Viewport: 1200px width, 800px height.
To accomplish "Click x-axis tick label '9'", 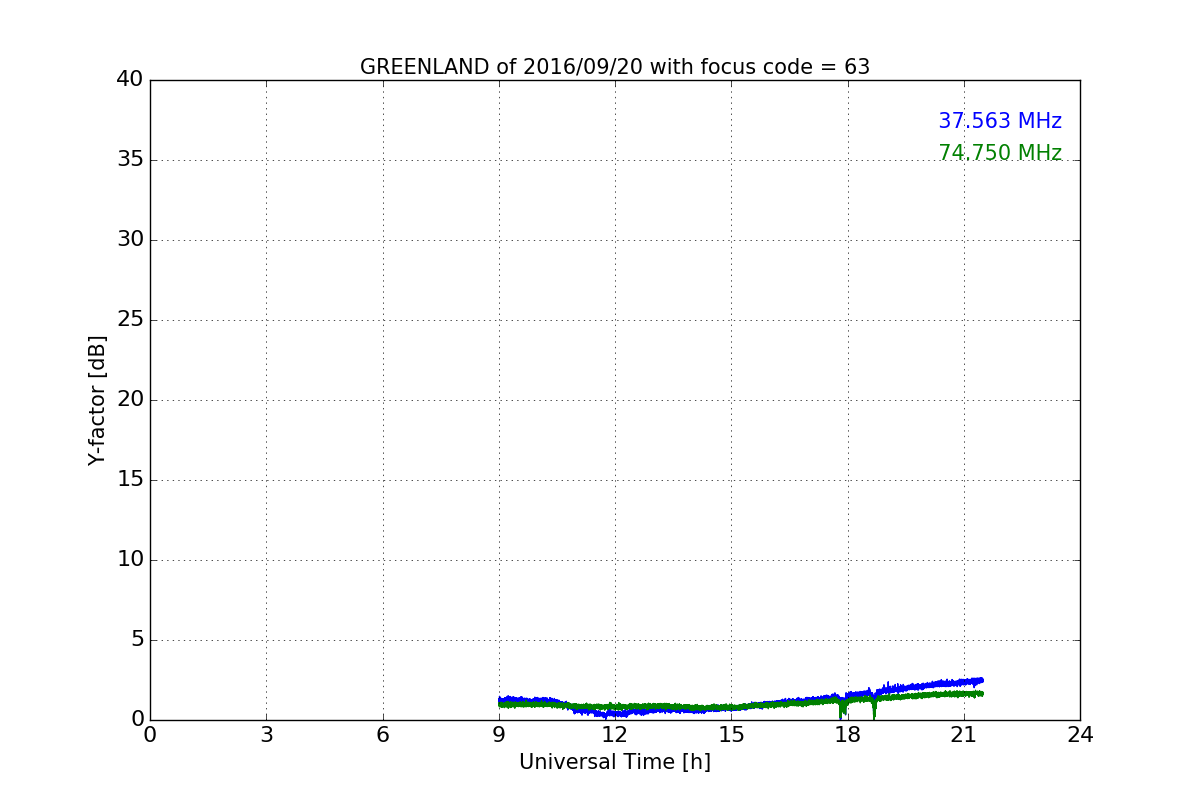I will coord(499,735).
